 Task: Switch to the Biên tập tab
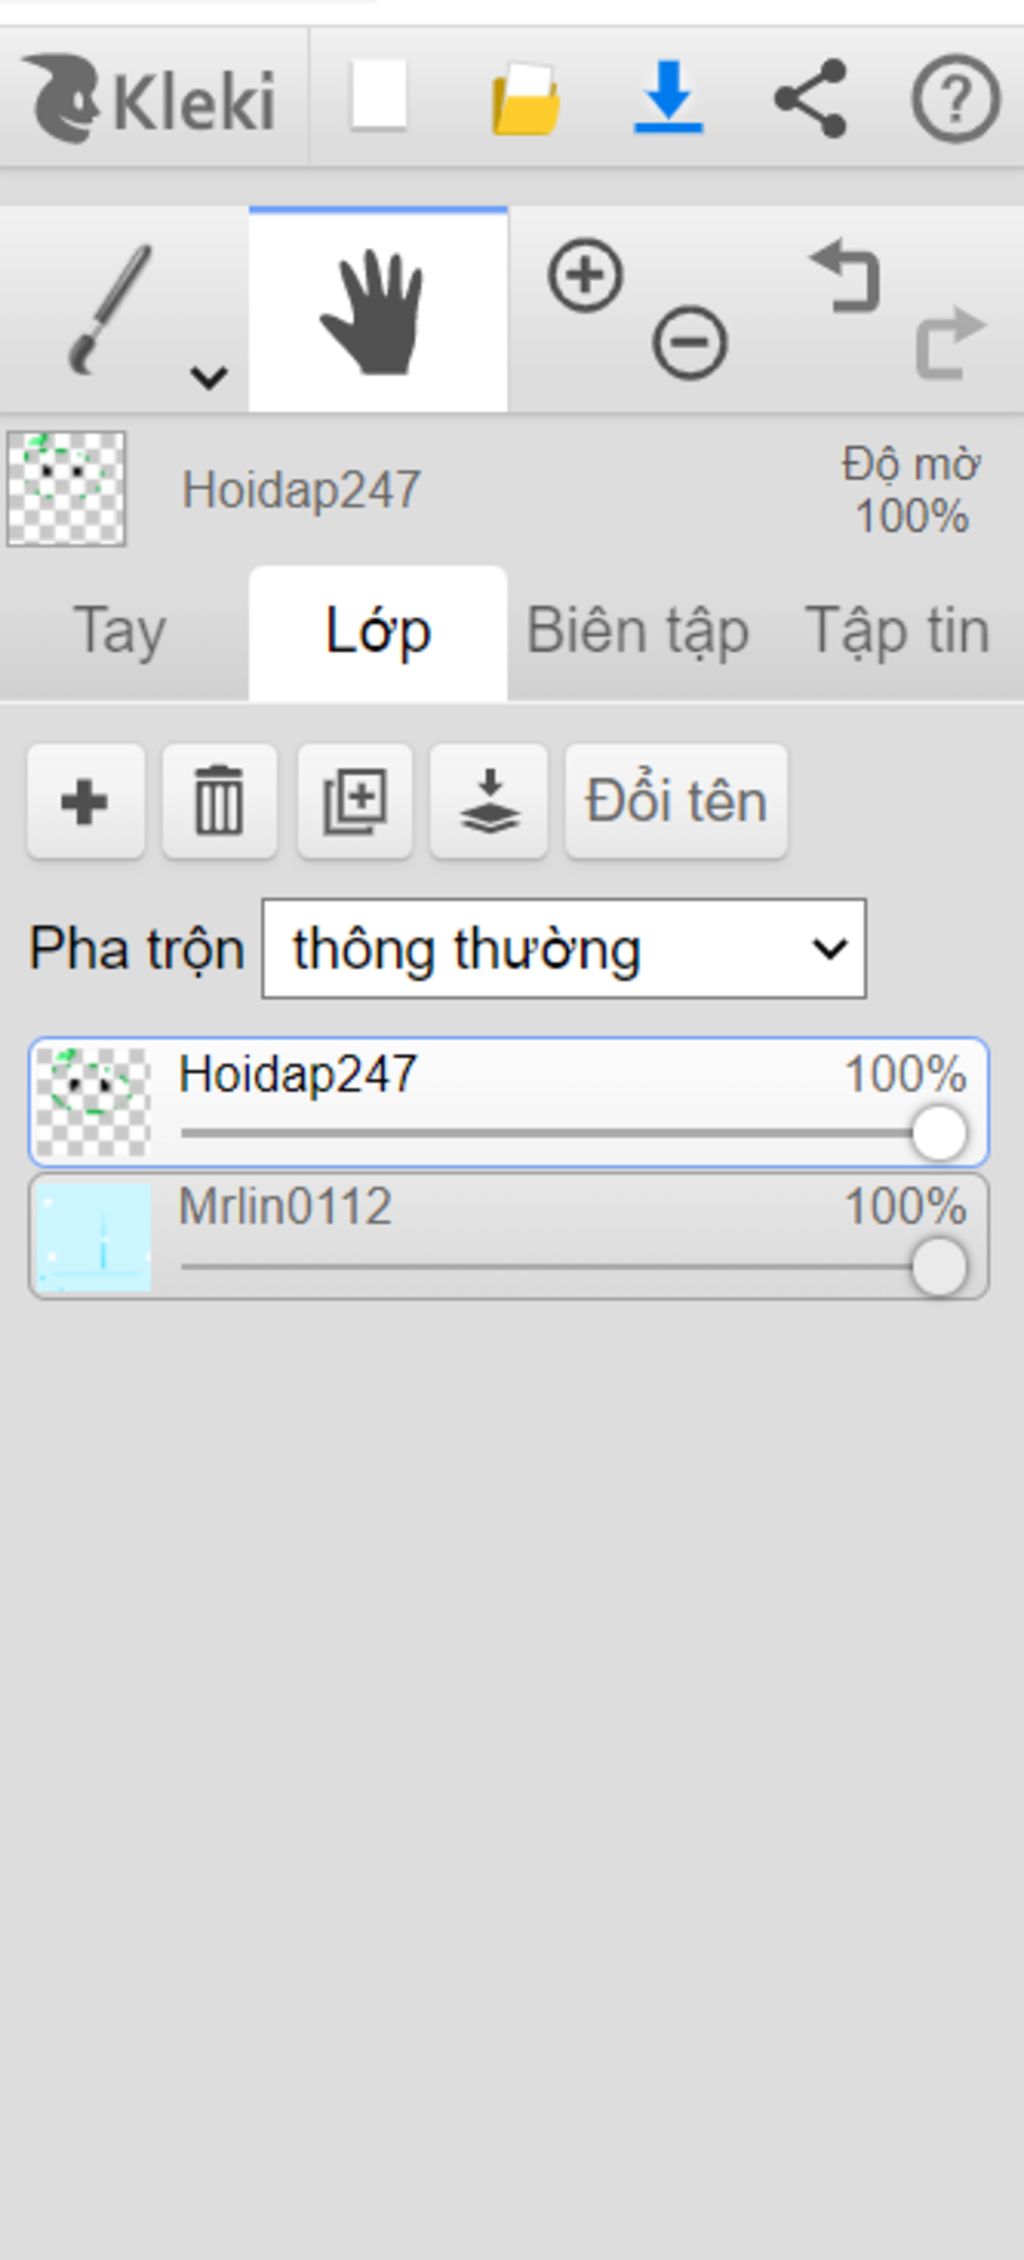click(x=637, y=632)
